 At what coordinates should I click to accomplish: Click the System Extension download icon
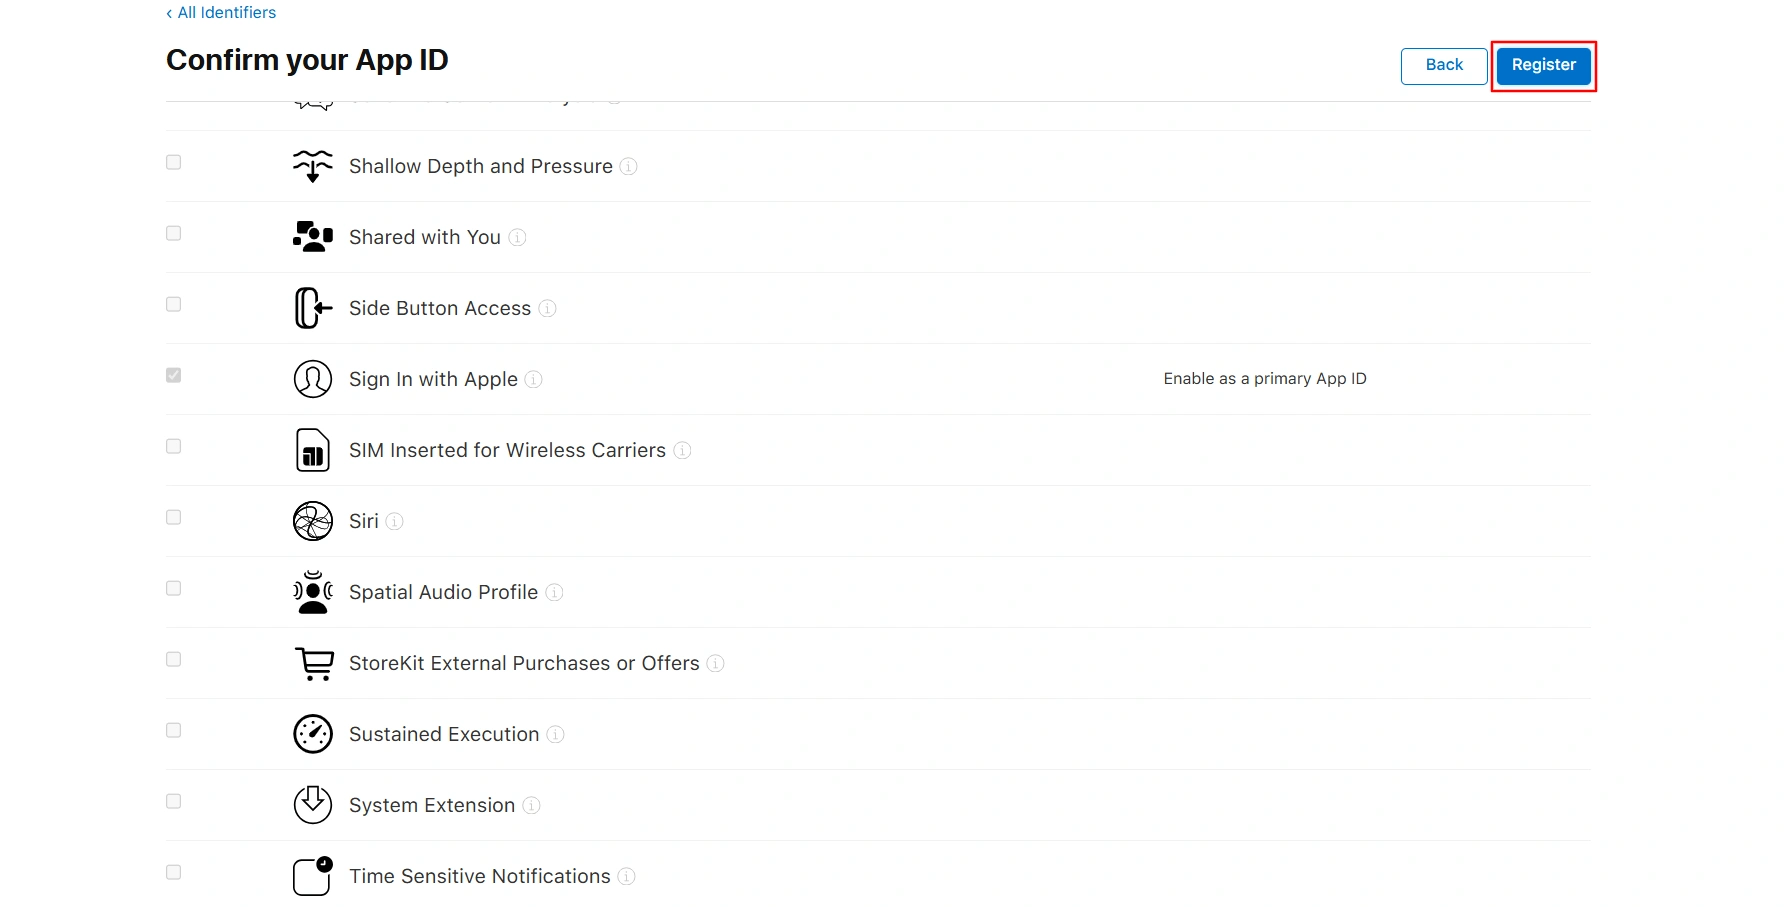coord(313,805)
